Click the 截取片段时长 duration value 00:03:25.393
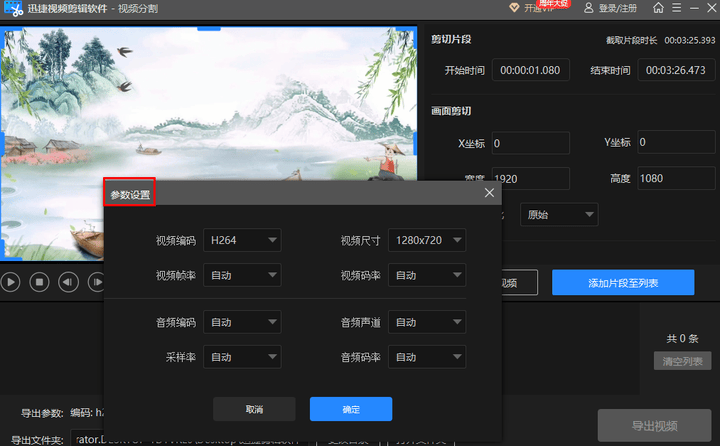This screenshot has width=720, height=446. click(x=690, y=40)
